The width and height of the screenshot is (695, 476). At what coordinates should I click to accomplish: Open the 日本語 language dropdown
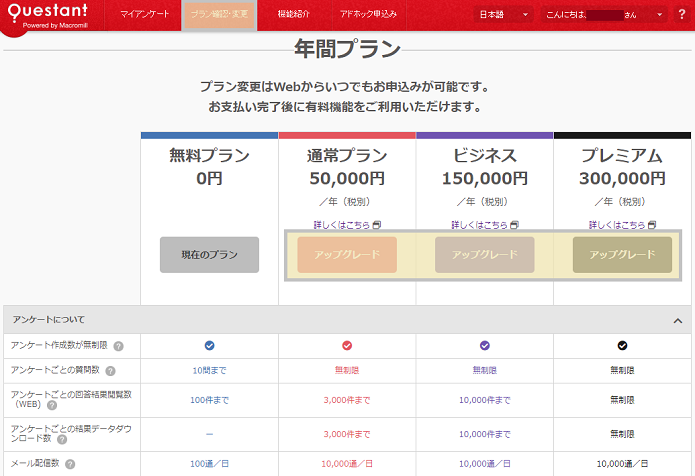click(503, 15)
